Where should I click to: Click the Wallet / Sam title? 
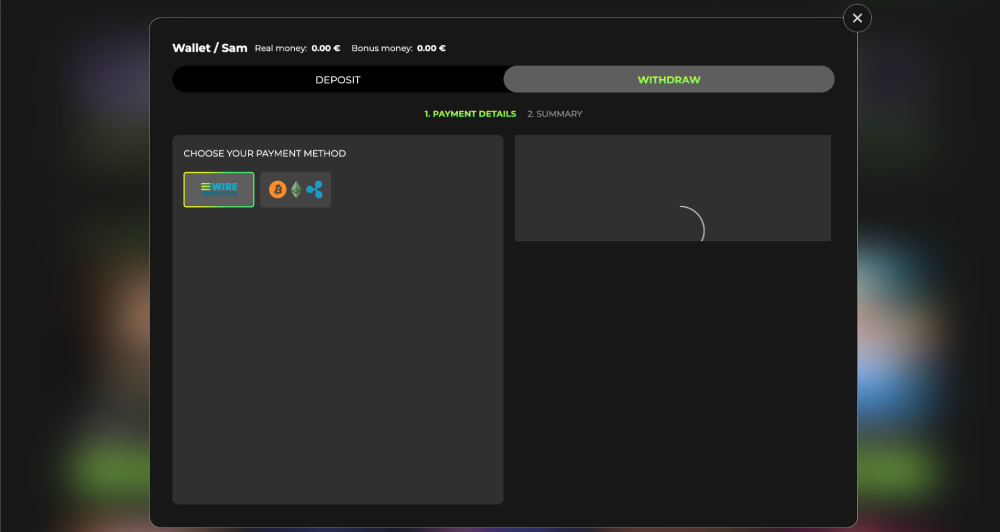(x=210, y=48)
